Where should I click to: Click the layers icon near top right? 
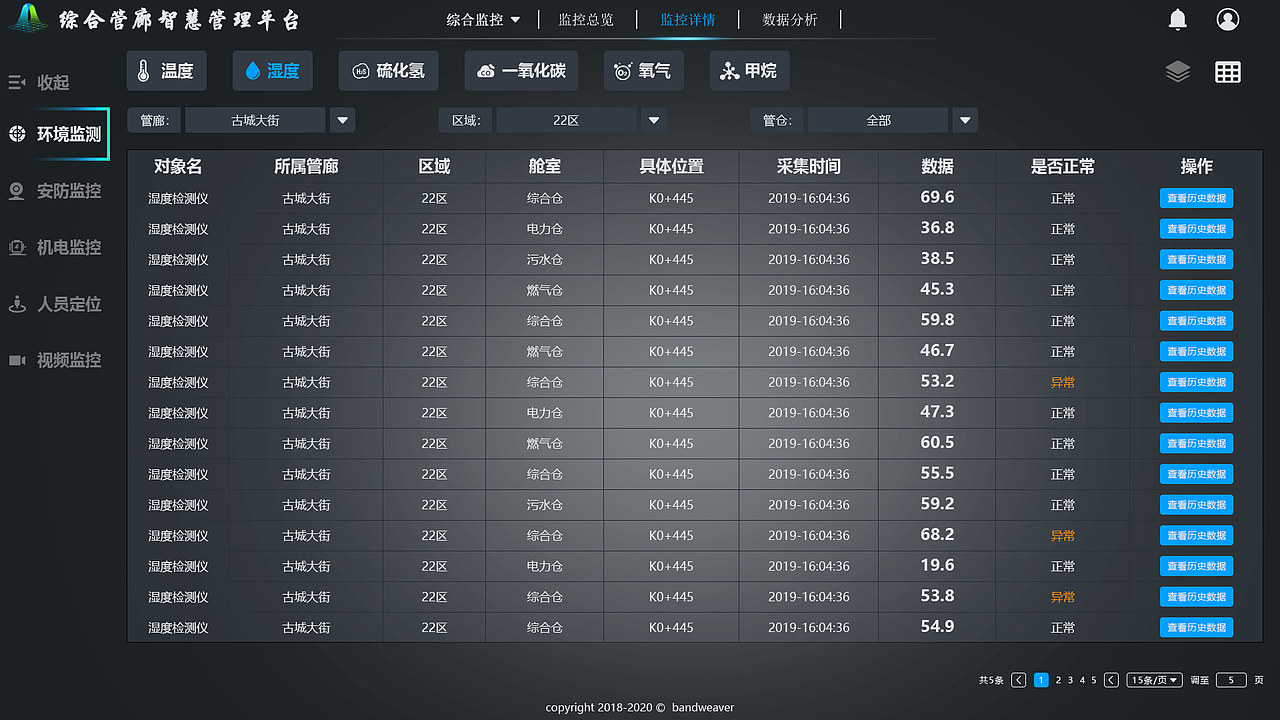1177,71
